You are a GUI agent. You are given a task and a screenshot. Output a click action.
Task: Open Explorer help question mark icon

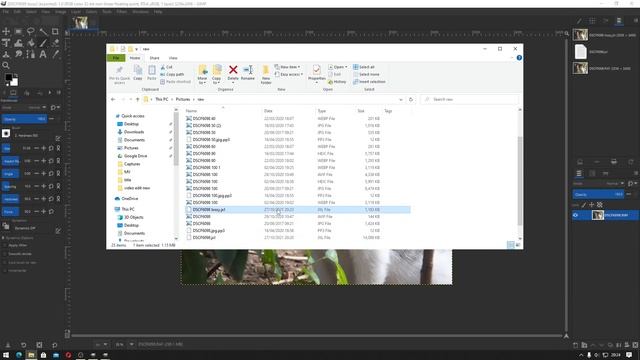(519, 58)
